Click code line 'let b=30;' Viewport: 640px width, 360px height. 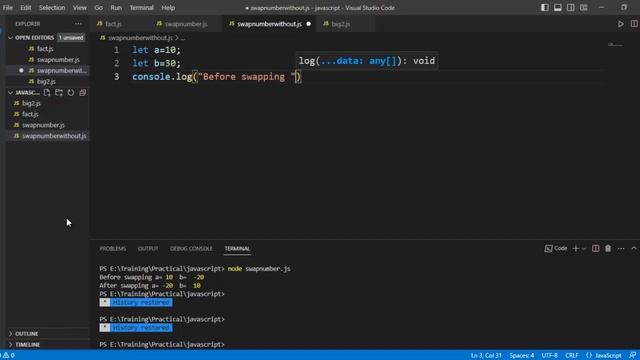pyautogui.click(x=156, y=63)
